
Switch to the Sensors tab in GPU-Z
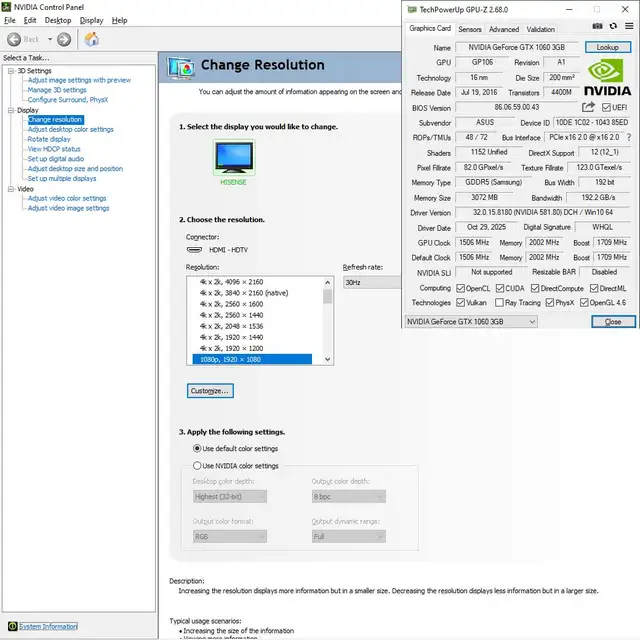(470, 29)
